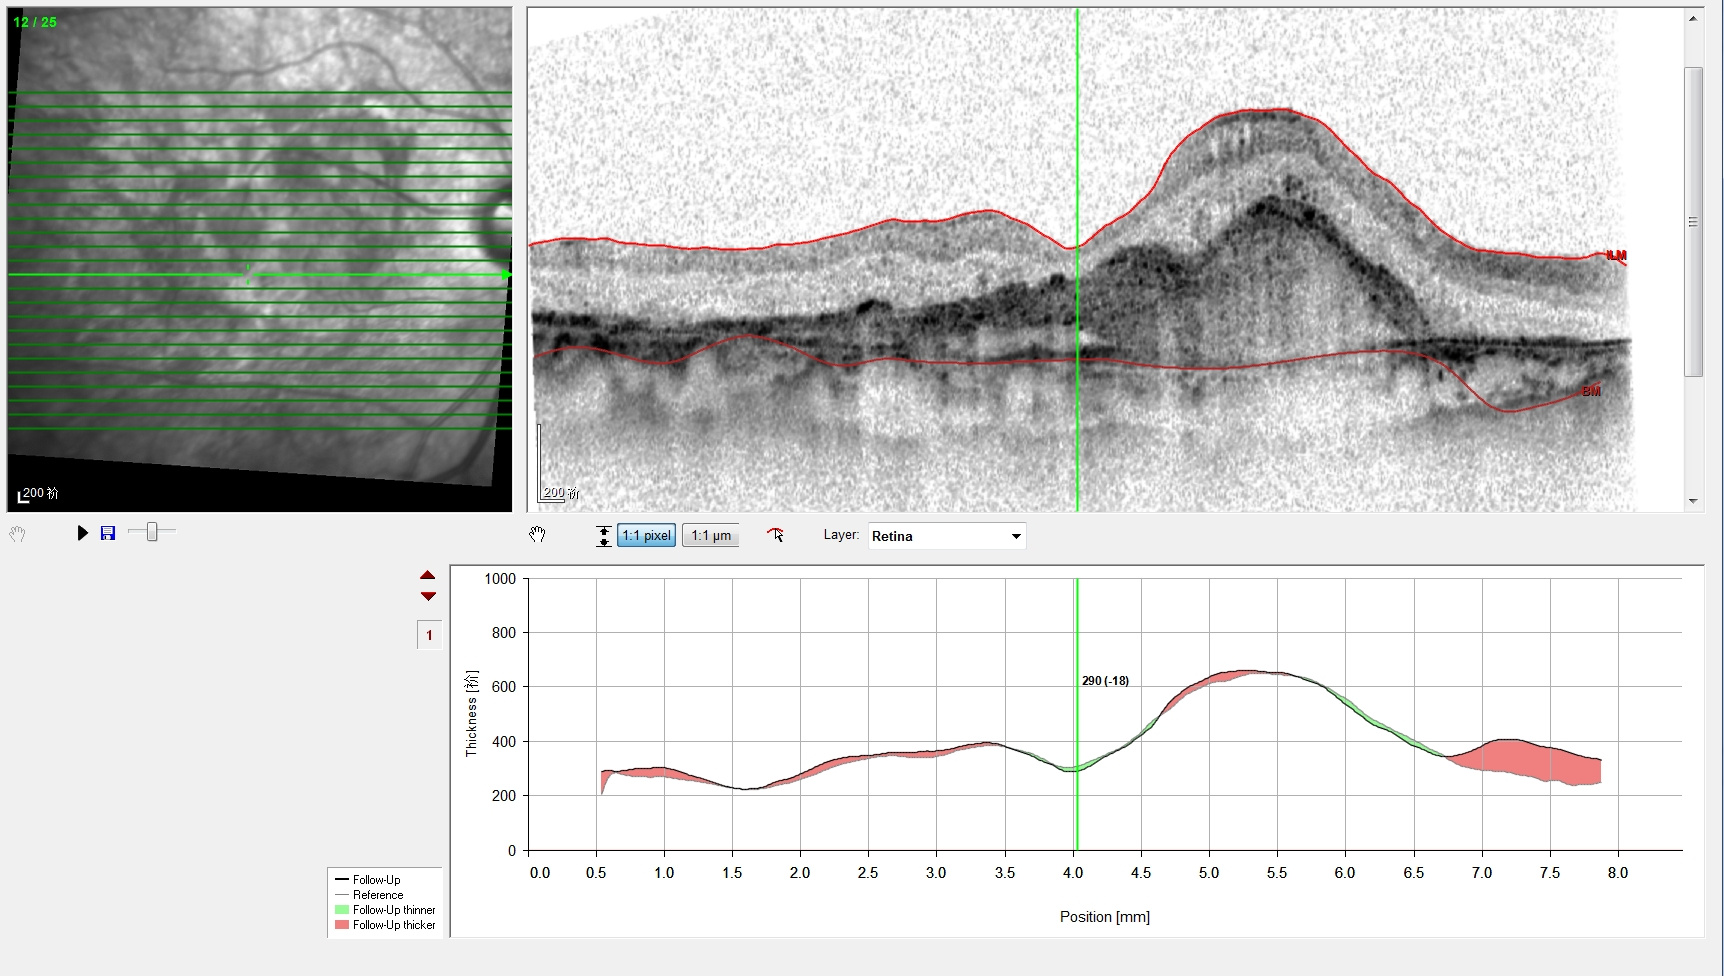Click the Thickness axis label
Screen dimensions: 1724x976
point(472,713)
